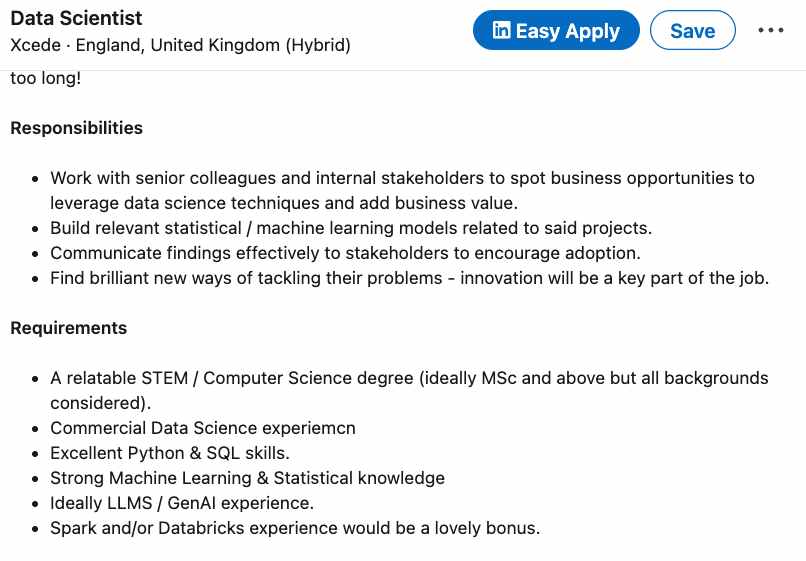
Task: Click the 'Spark and/or Databricks' bonus line
Action: pyautogui.click(x=295, y=528)
